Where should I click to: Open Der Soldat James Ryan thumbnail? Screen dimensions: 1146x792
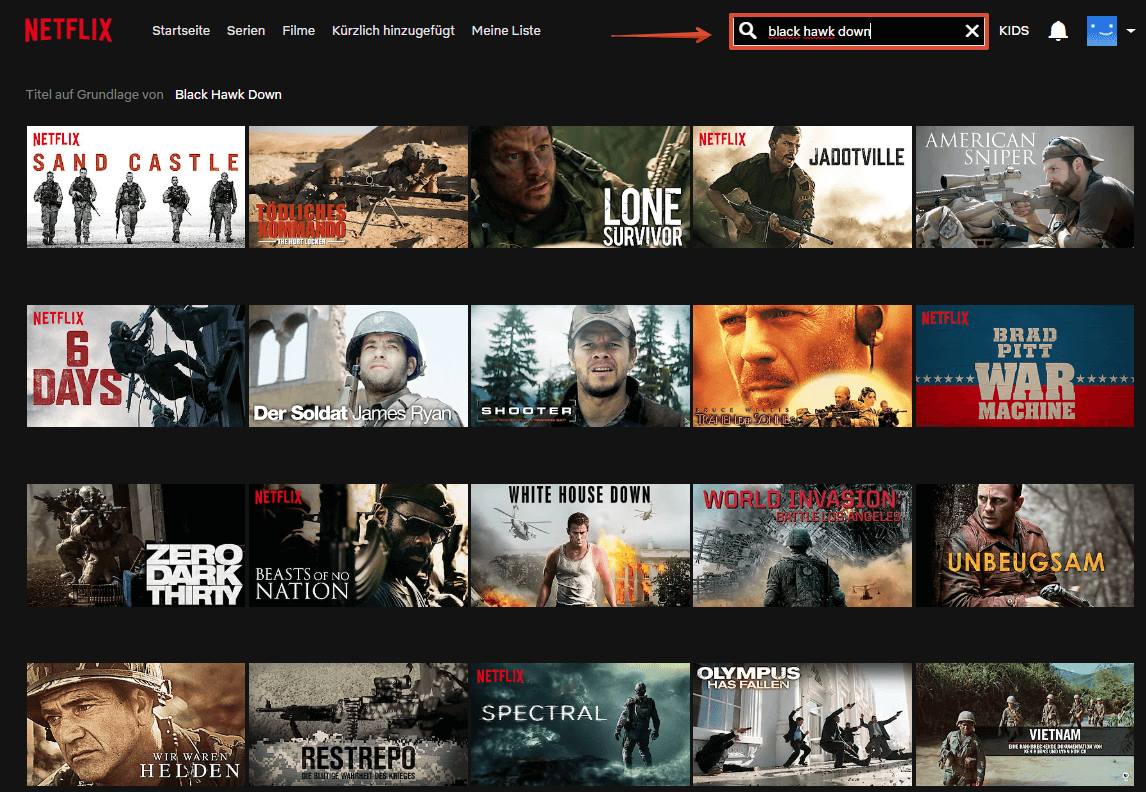(358, 366)
